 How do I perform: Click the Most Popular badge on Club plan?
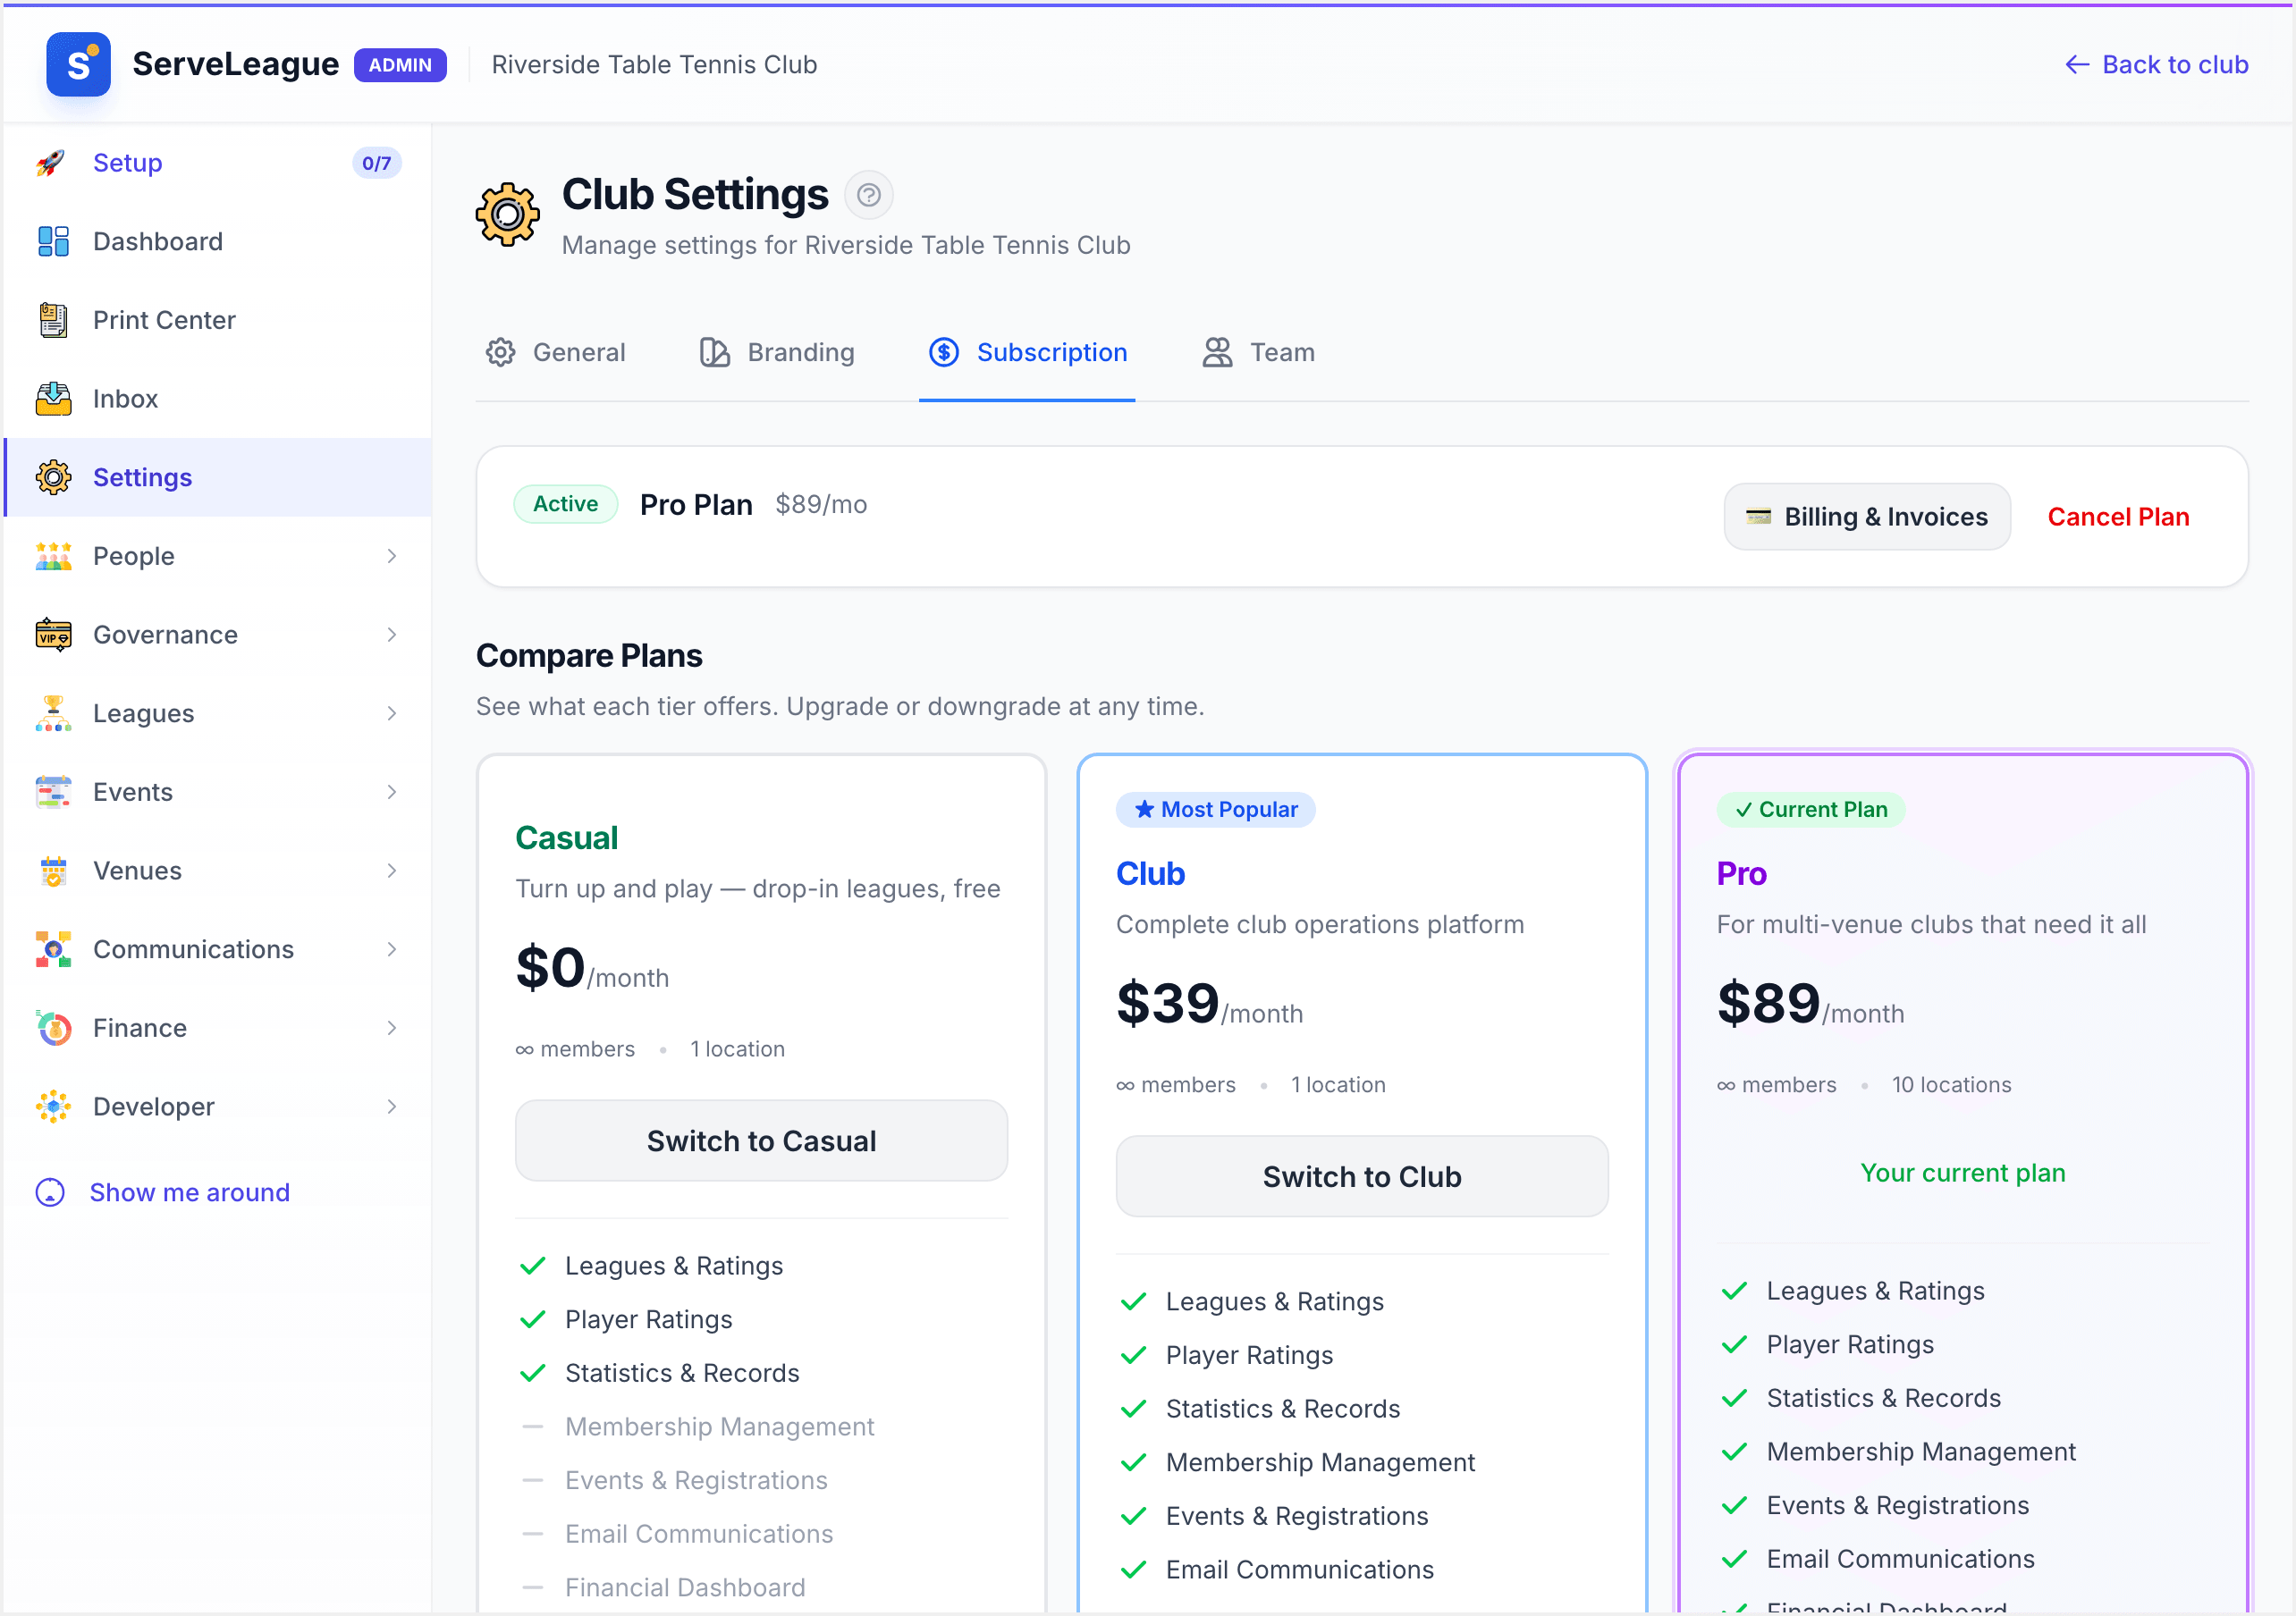1215,809
